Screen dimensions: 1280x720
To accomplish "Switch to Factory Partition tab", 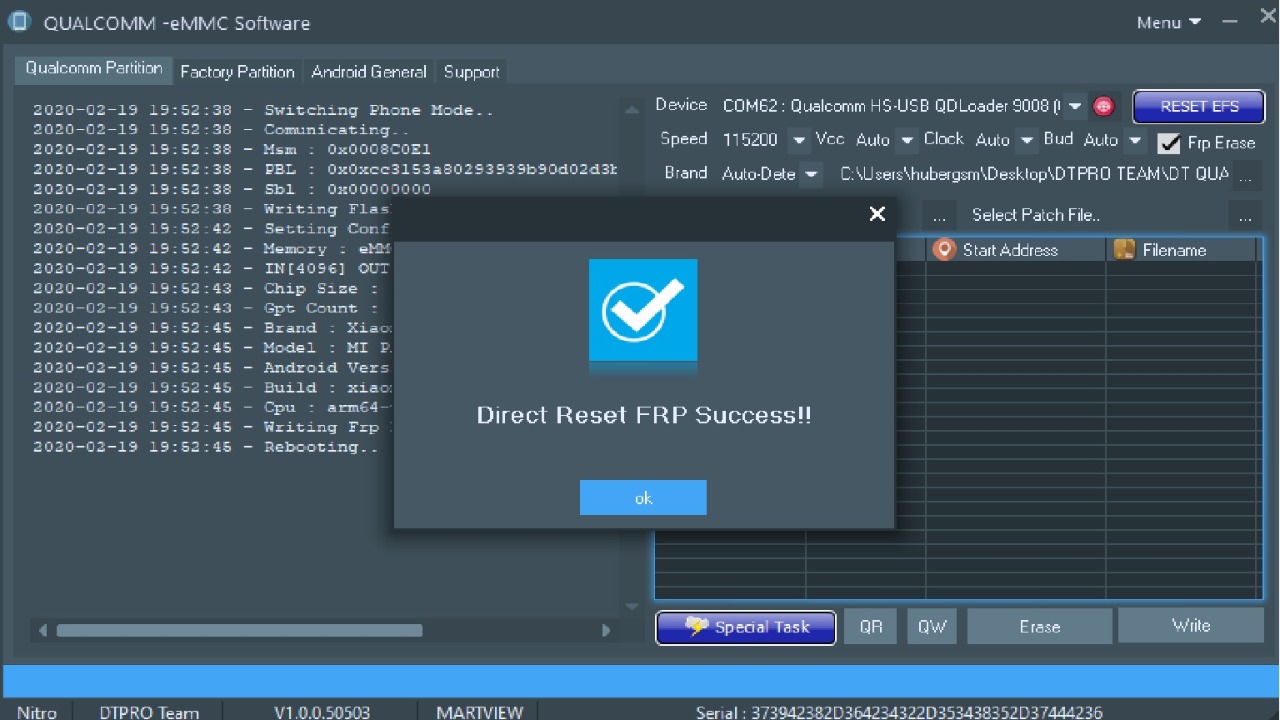I will tap(237, 72).
